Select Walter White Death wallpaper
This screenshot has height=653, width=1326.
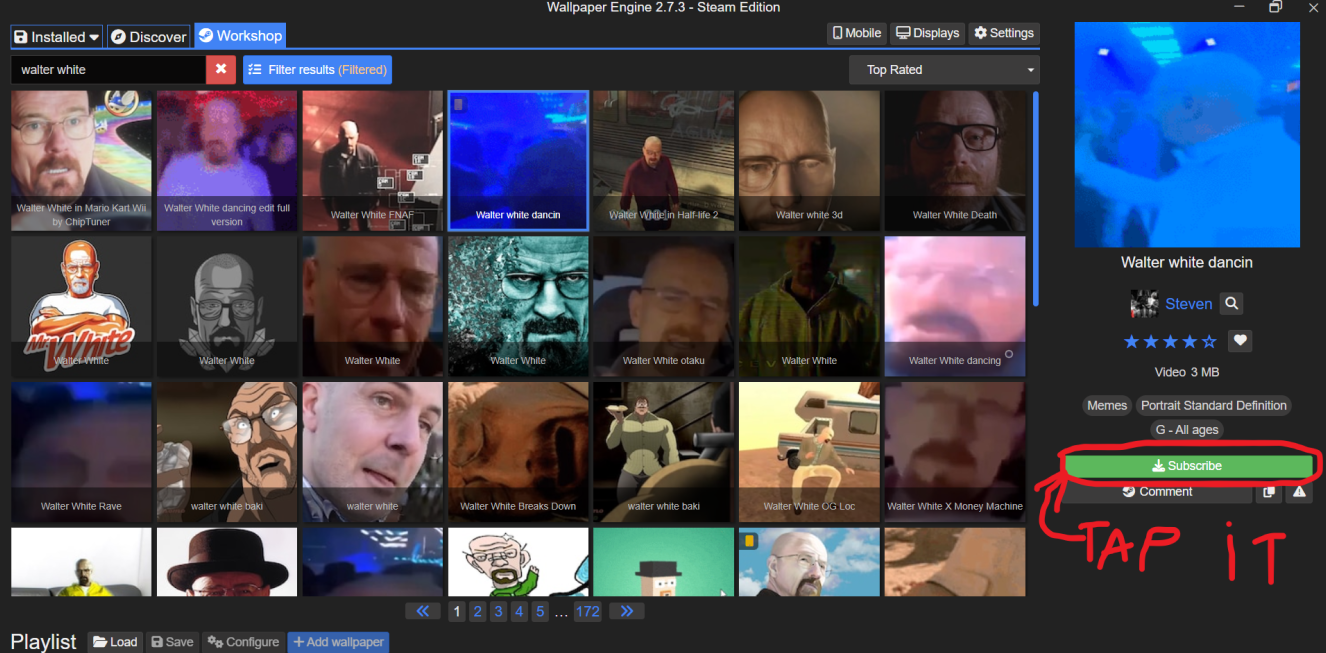[955, 161]
